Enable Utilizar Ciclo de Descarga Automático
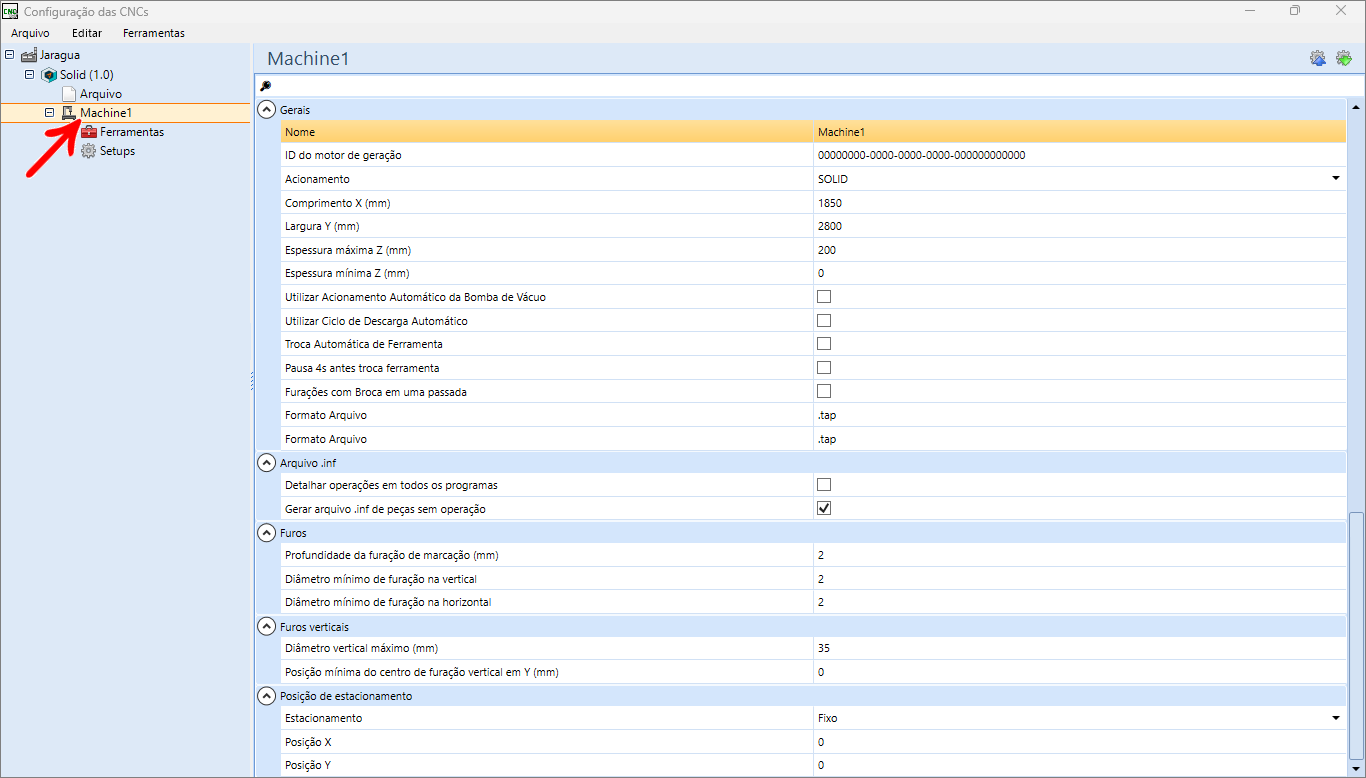Screen dimensions: 1366x778 [x=824, y=321]
